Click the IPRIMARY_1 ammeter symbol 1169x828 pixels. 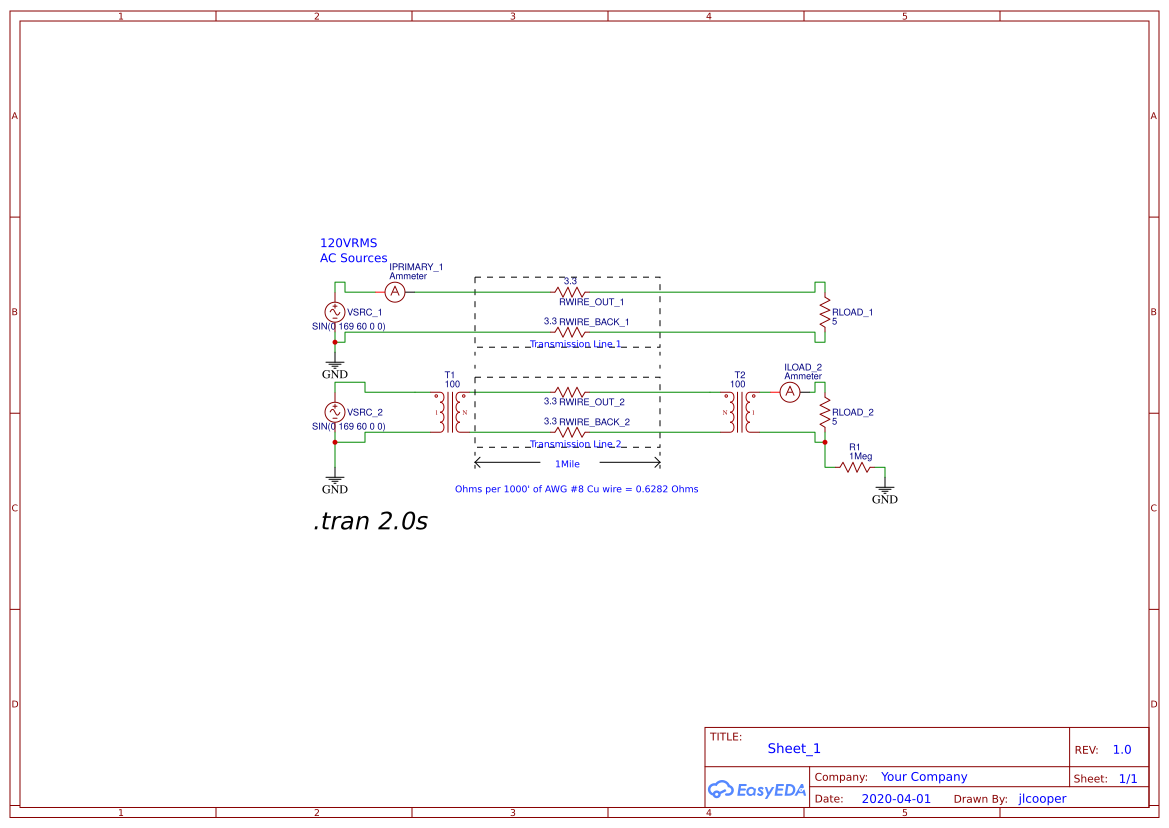click(x=395, y=291)
